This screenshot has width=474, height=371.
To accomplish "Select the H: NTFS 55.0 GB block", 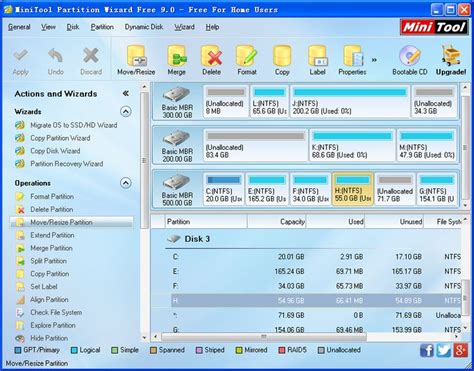I will 353,189.
